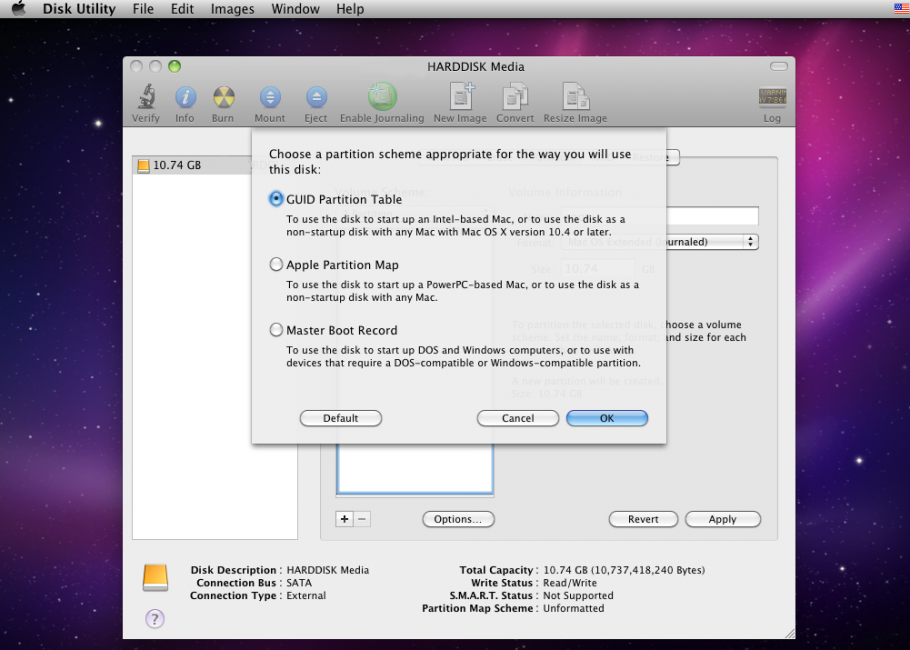Open the Window menu
The width and height of the screenshot is (910, 650).
pyautogui.click(x=295, y=9)
